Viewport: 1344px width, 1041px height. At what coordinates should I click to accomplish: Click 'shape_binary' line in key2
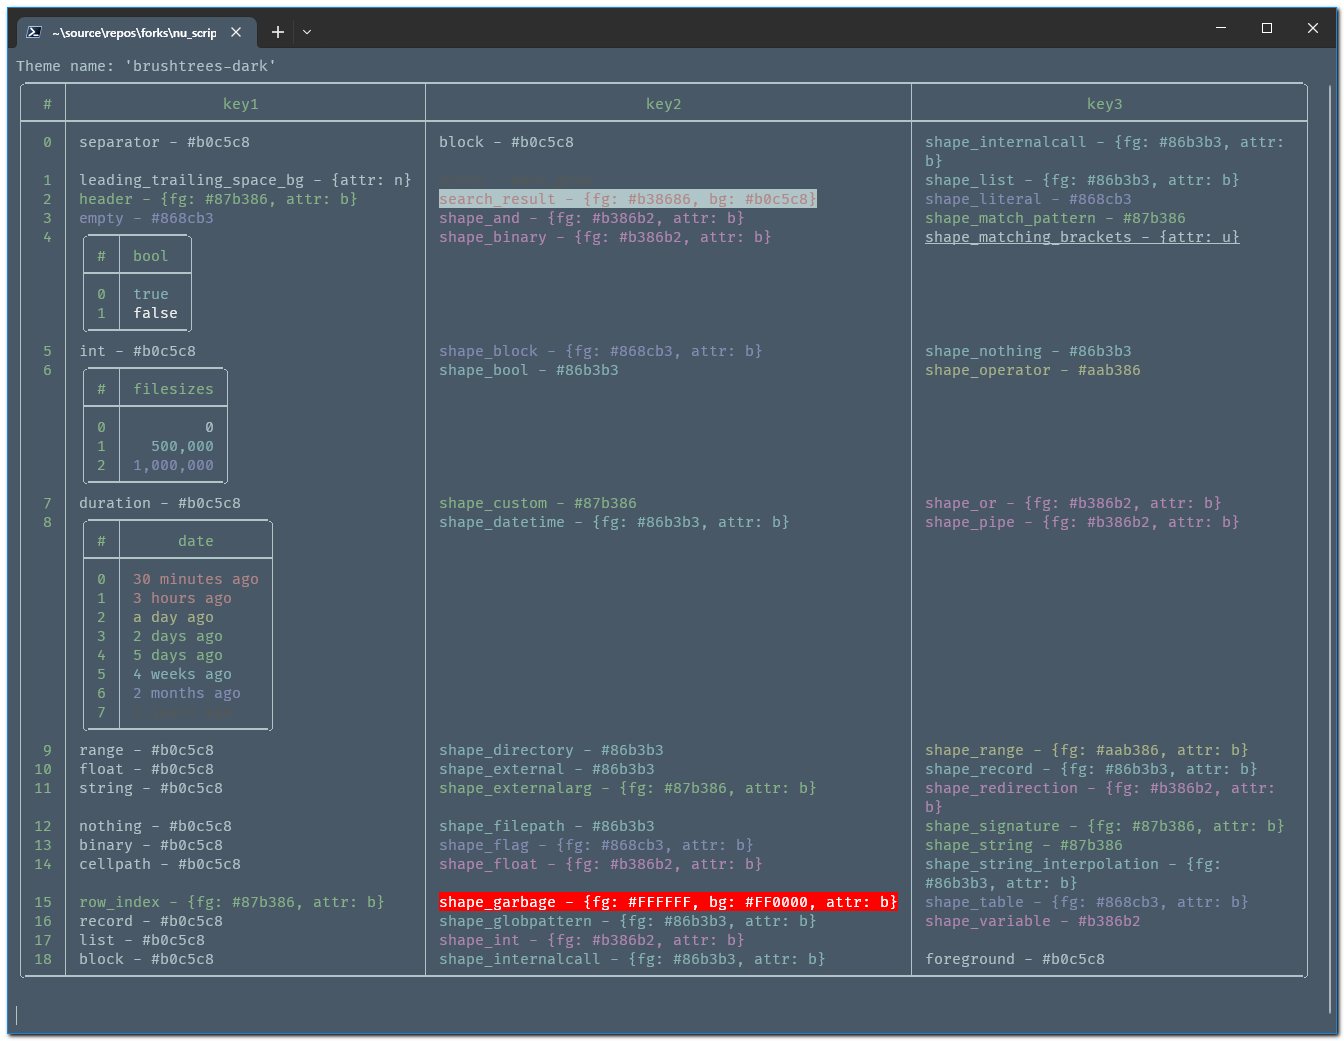coord(605,237)
